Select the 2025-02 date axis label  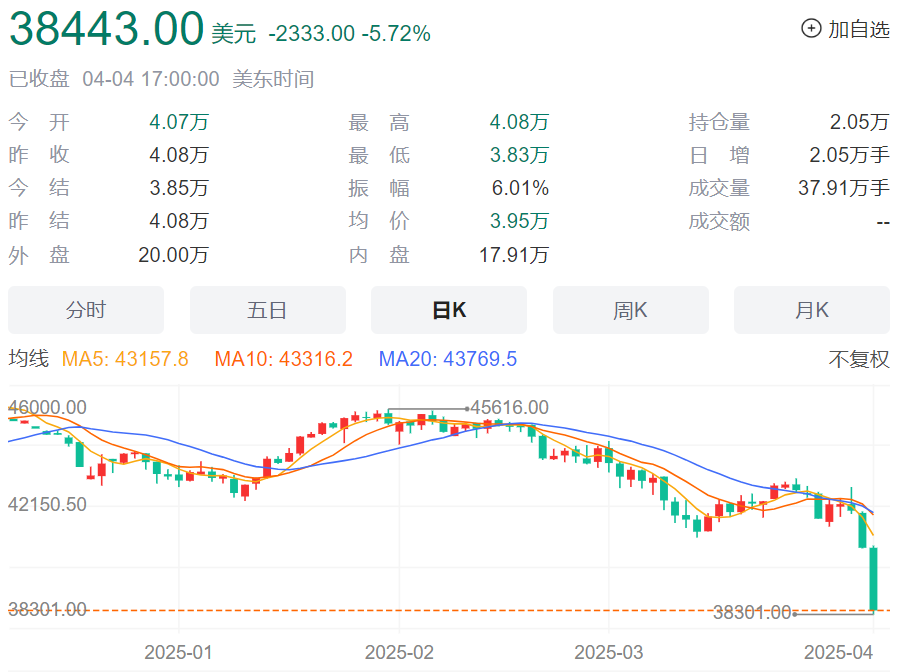(399, 650)
